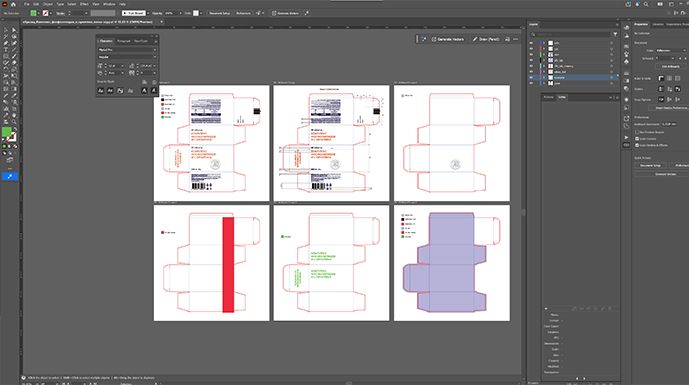Expand the red color bar layer
Viewport: 689px width, 385px height.
(x=544, y=49)
